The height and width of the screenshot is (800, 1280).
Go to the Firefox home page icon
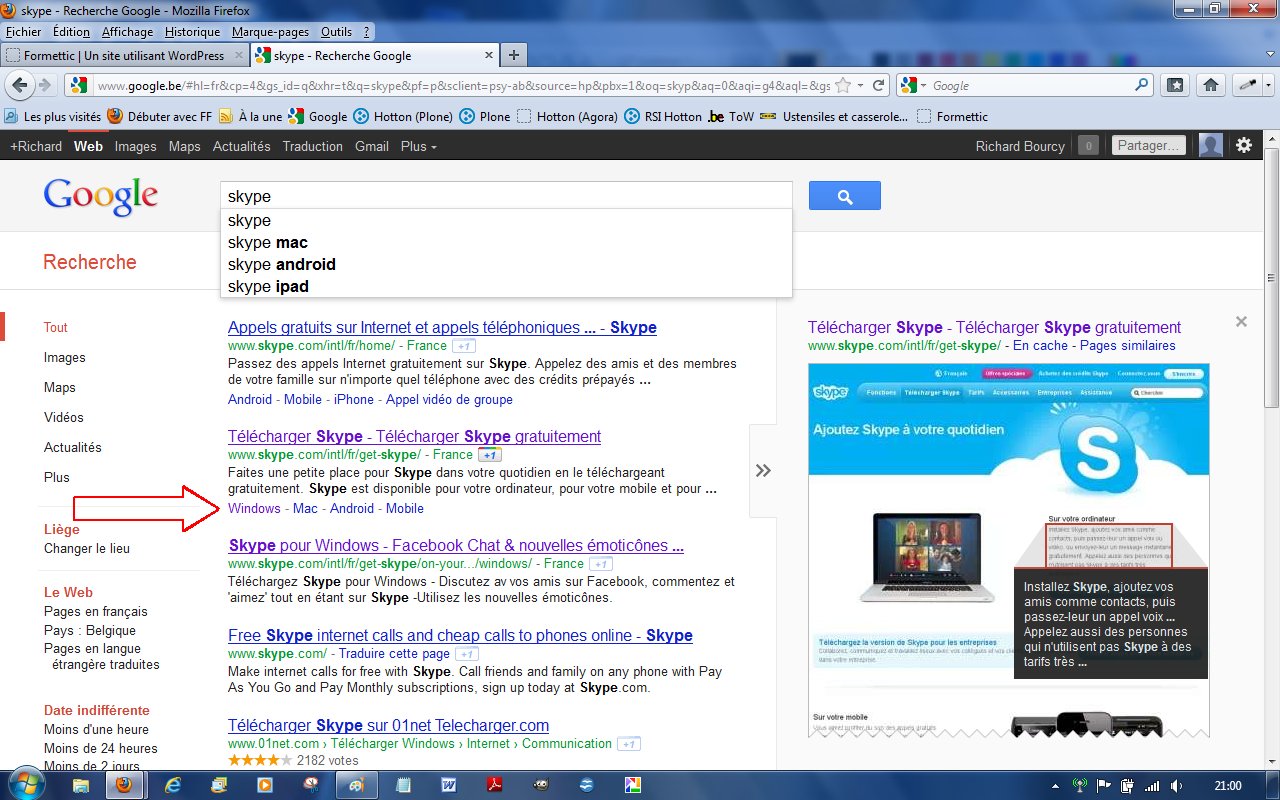[1210, 86]
